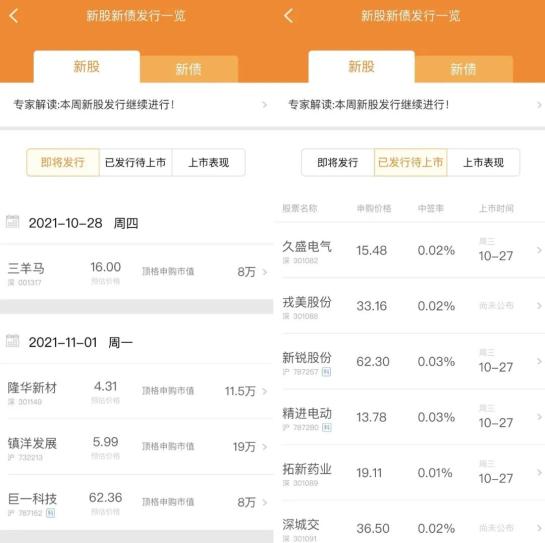Select the 即将发行 filter on left screen

(63, 162)
